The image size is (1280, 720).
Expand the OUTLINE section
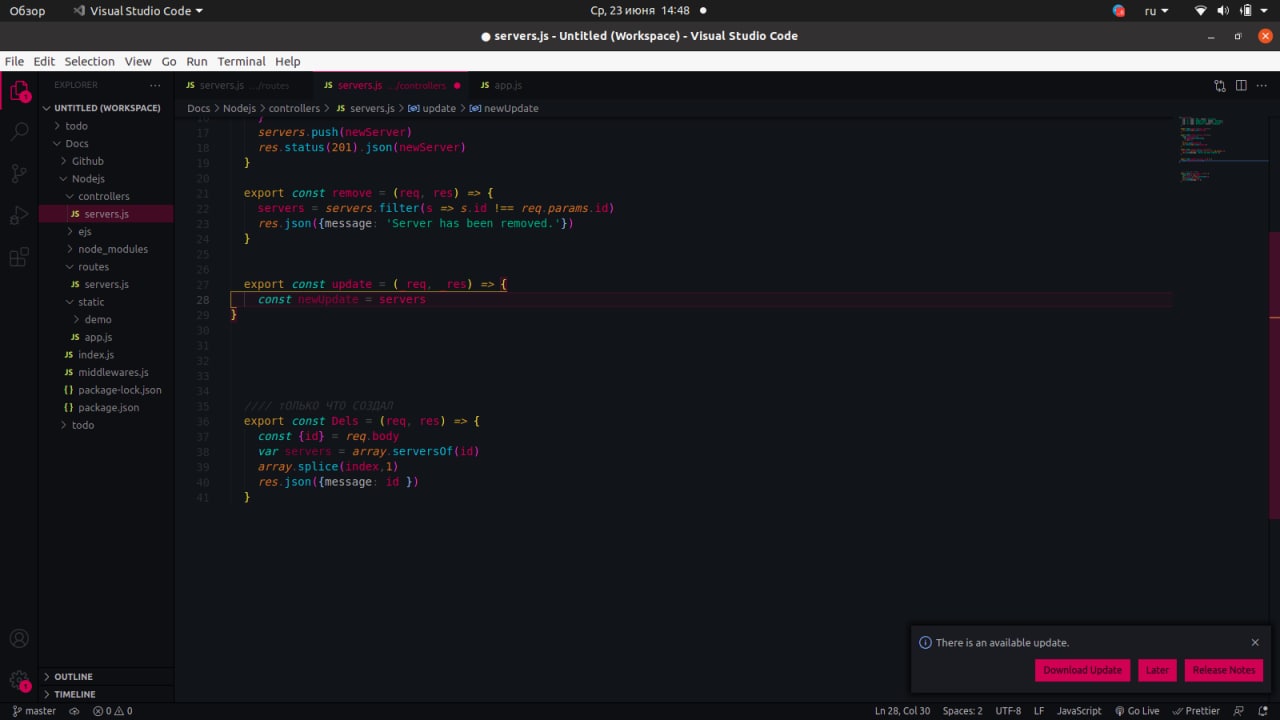click(73, 677)
